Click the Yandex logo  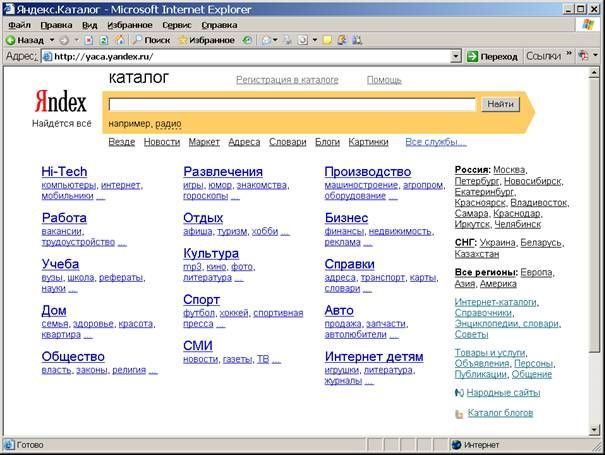61,102
